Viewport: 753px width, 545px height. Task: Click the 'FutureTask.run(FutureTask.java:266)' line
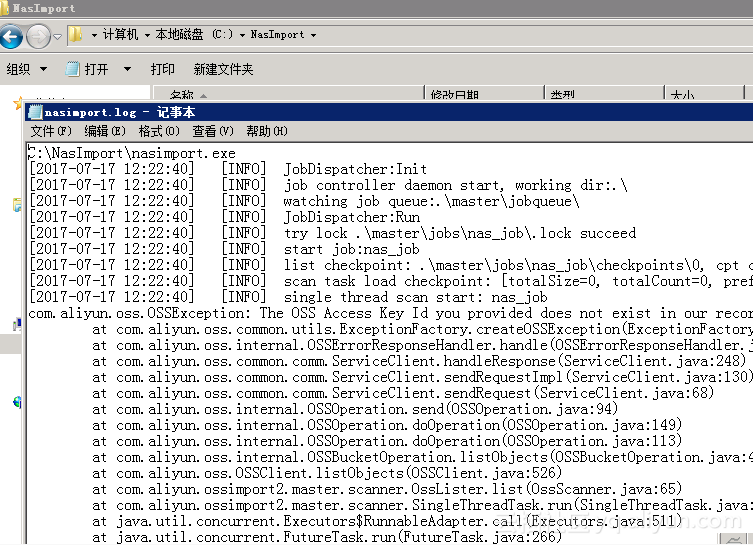tap(327, 537)
